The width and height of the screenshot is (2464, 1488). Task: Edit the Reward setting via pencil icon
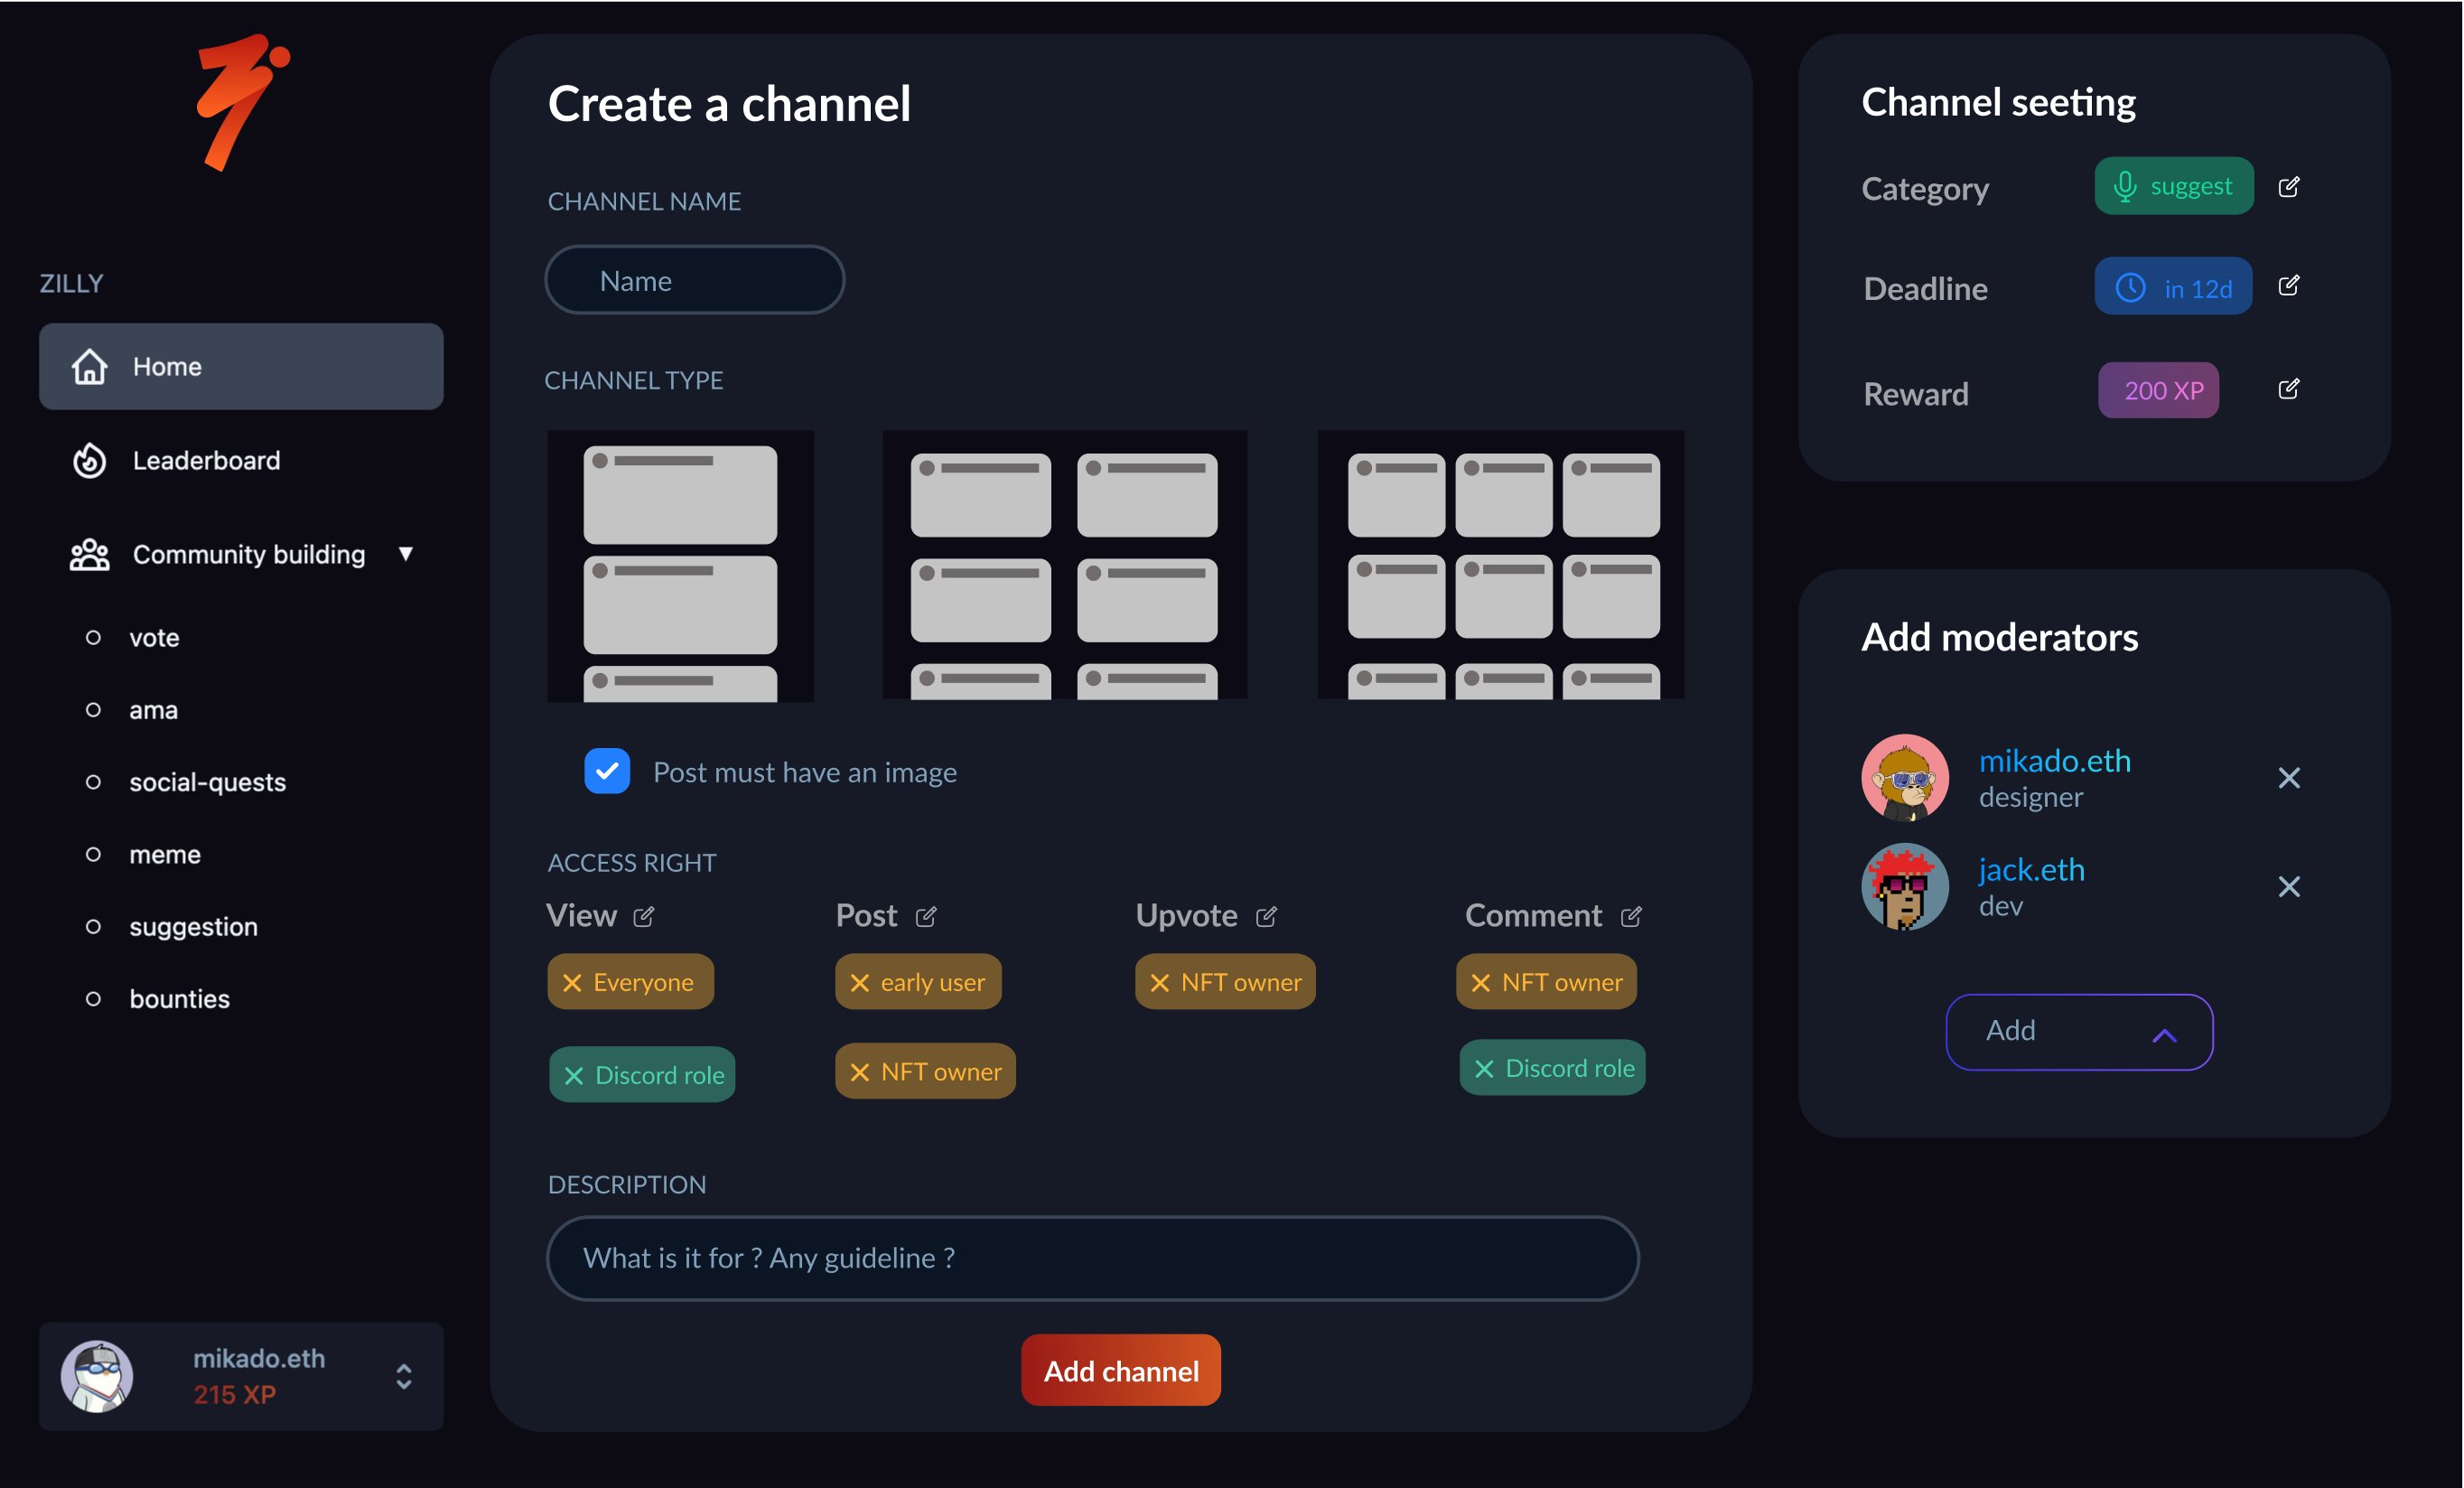coord(2288,389)
